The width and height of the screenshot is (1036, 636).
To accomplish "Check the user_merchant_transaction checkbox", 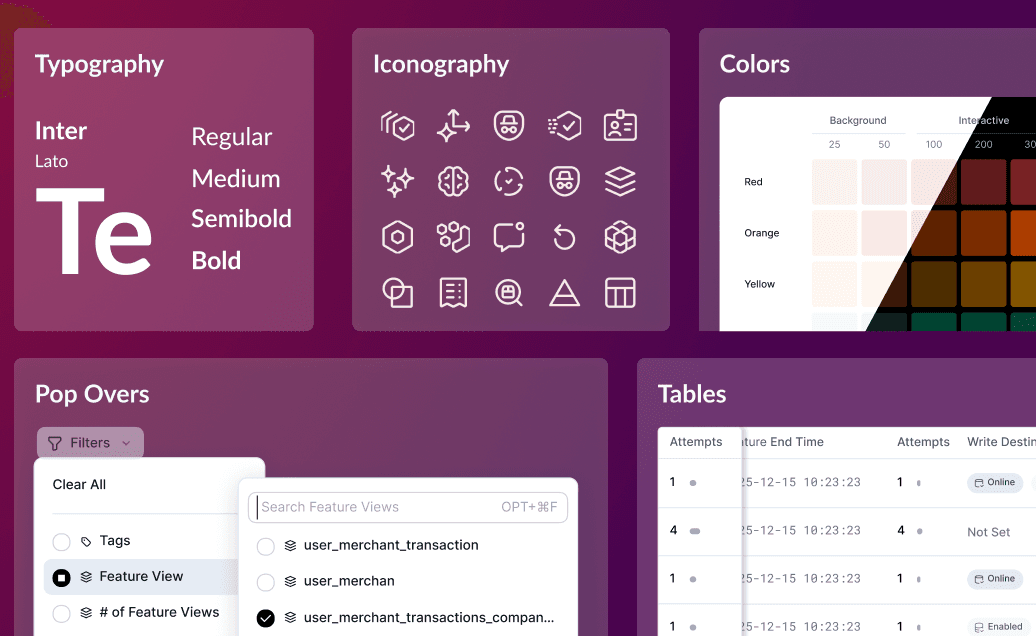I will click(x=266, y=546).
